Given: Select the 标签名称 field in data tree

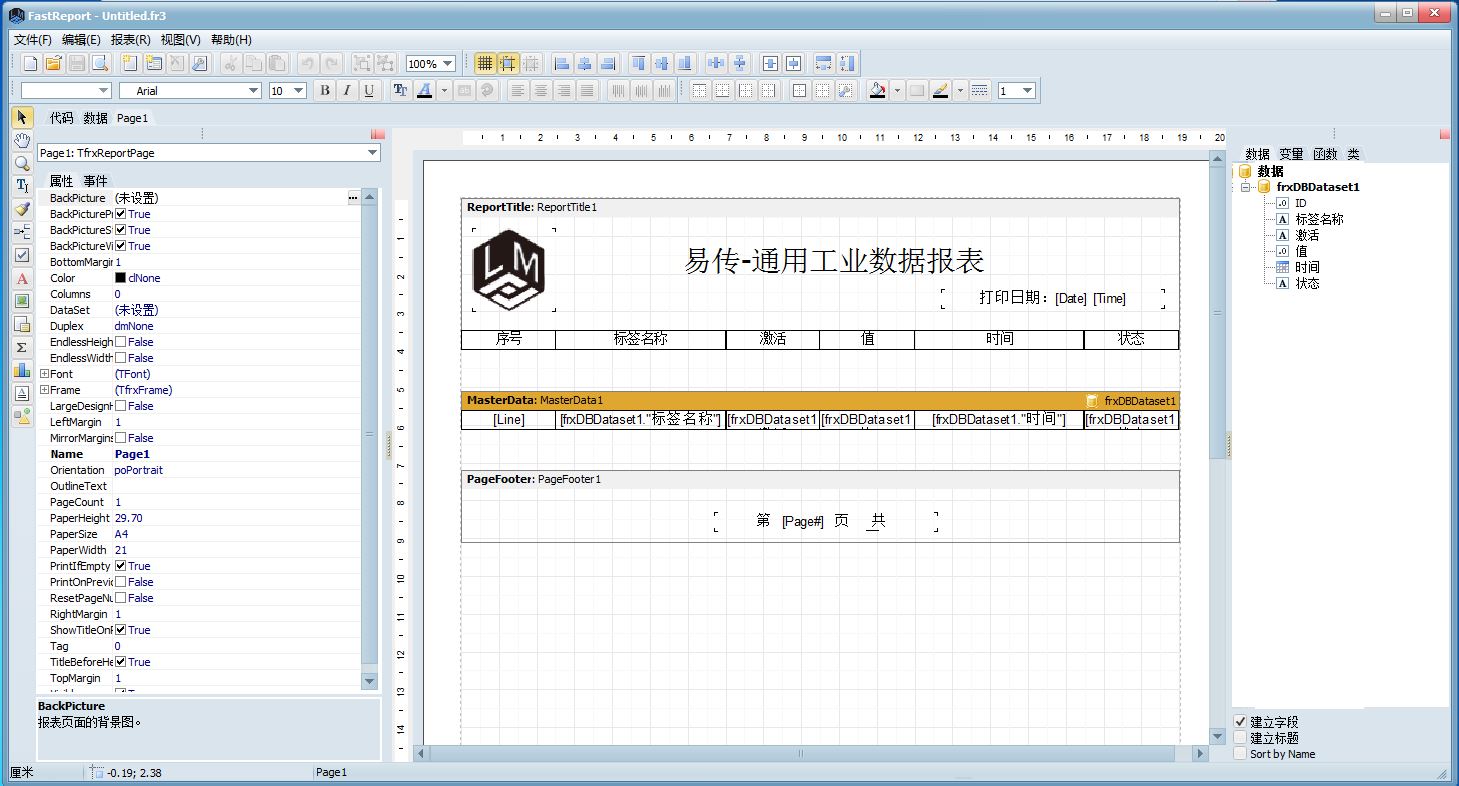Looking at the screenshot, I should pyautogui.click(x=1319, y=219).
